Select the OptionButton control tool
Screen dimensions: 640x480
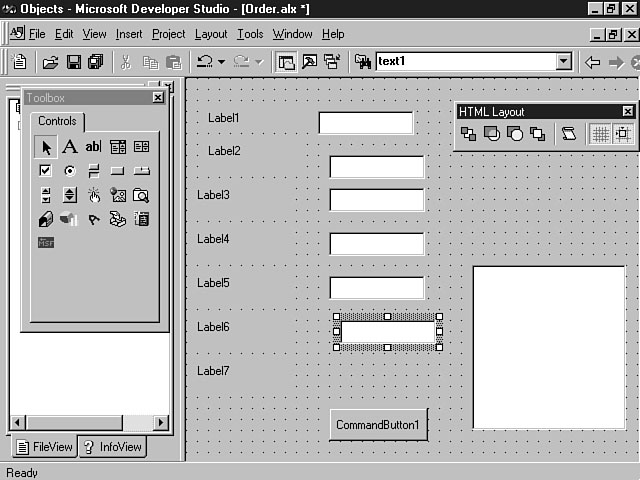pos(69,171)
